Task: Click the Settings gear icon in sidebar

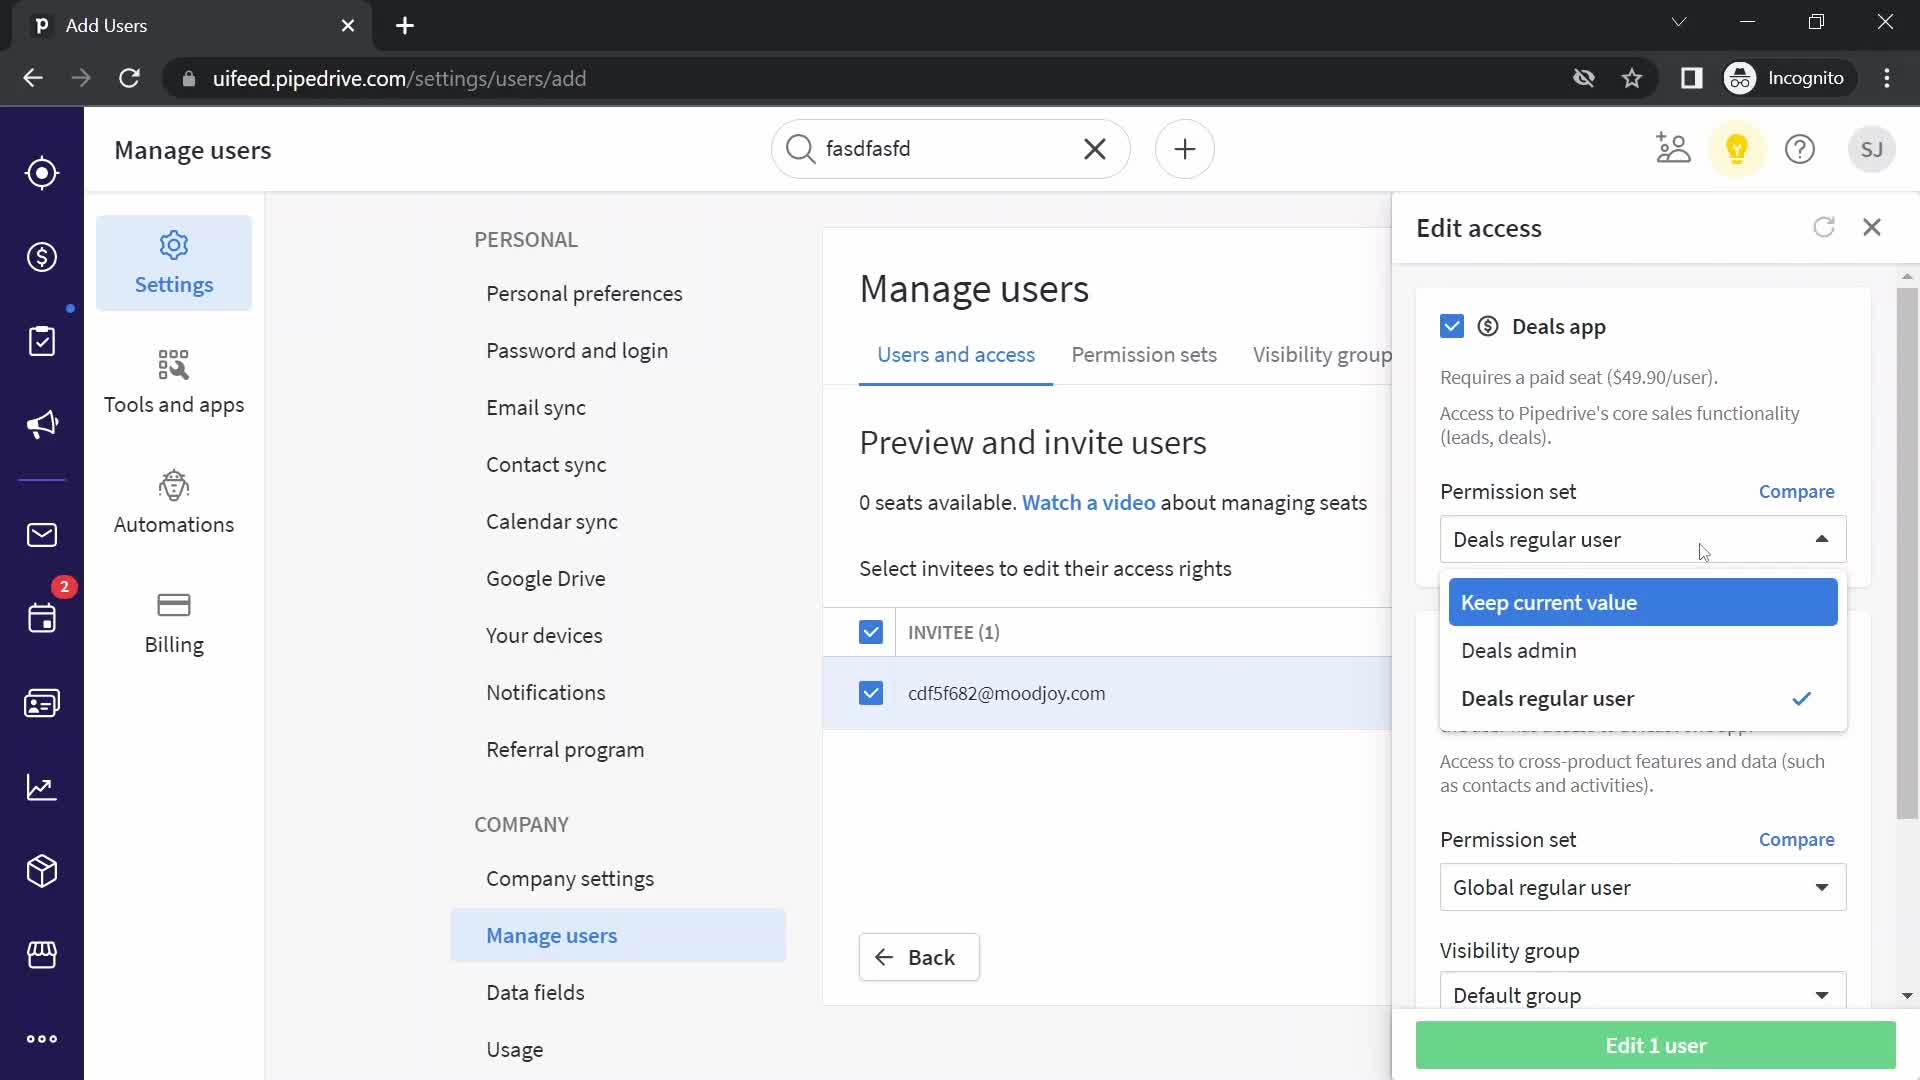Action: click(x=173, y=244)
